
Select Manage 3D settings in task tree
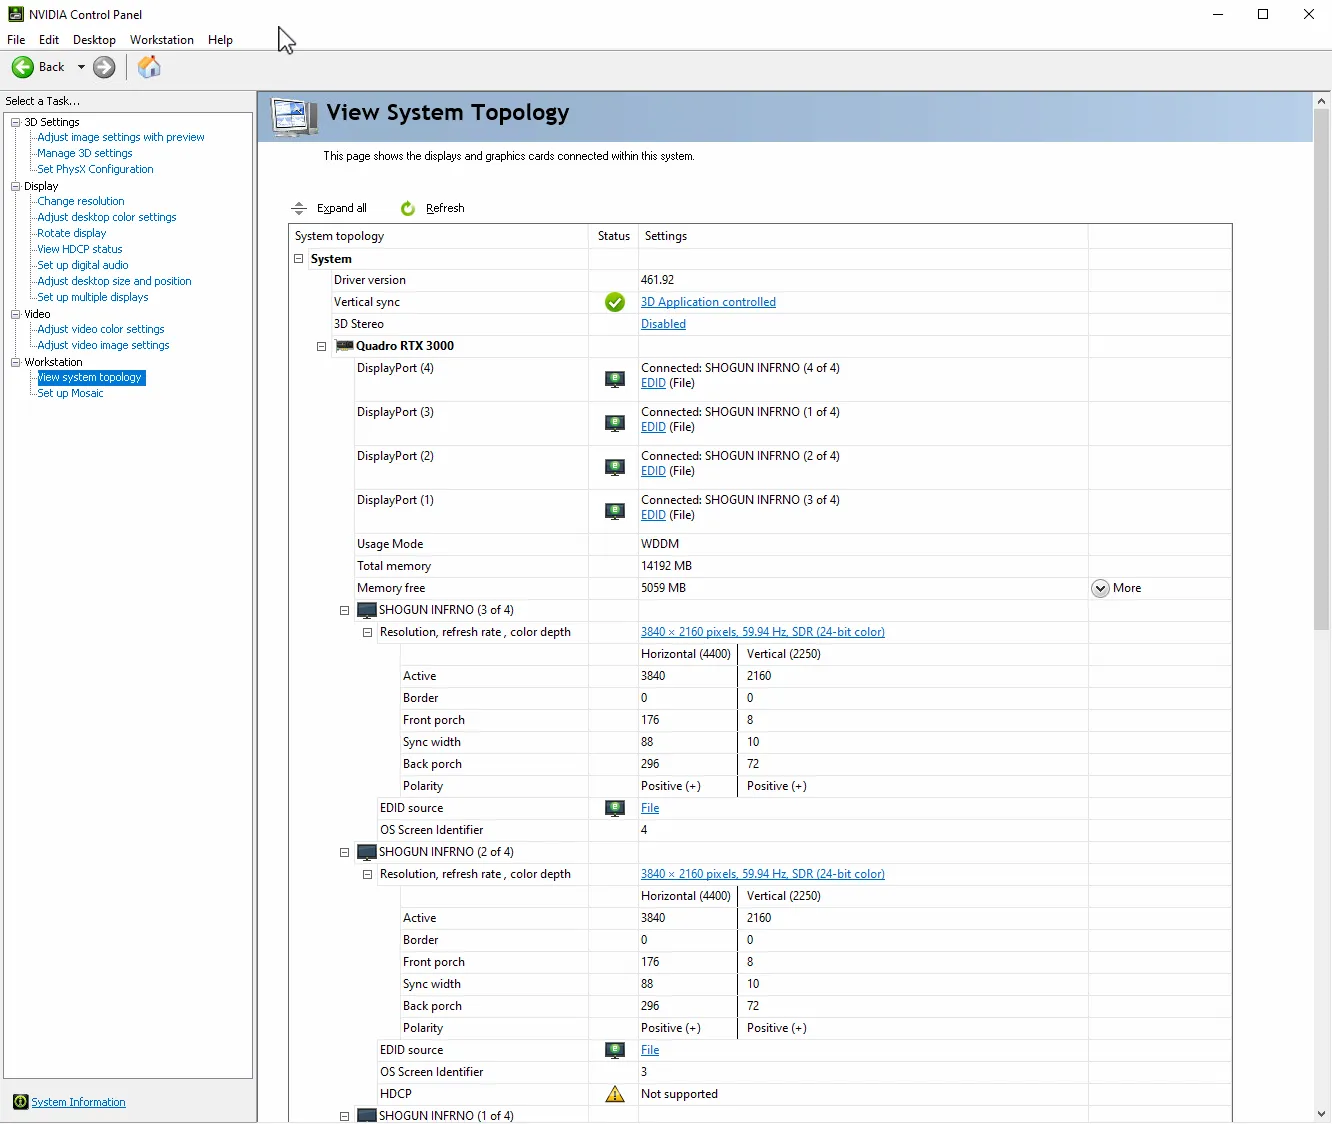click(85, 153)
